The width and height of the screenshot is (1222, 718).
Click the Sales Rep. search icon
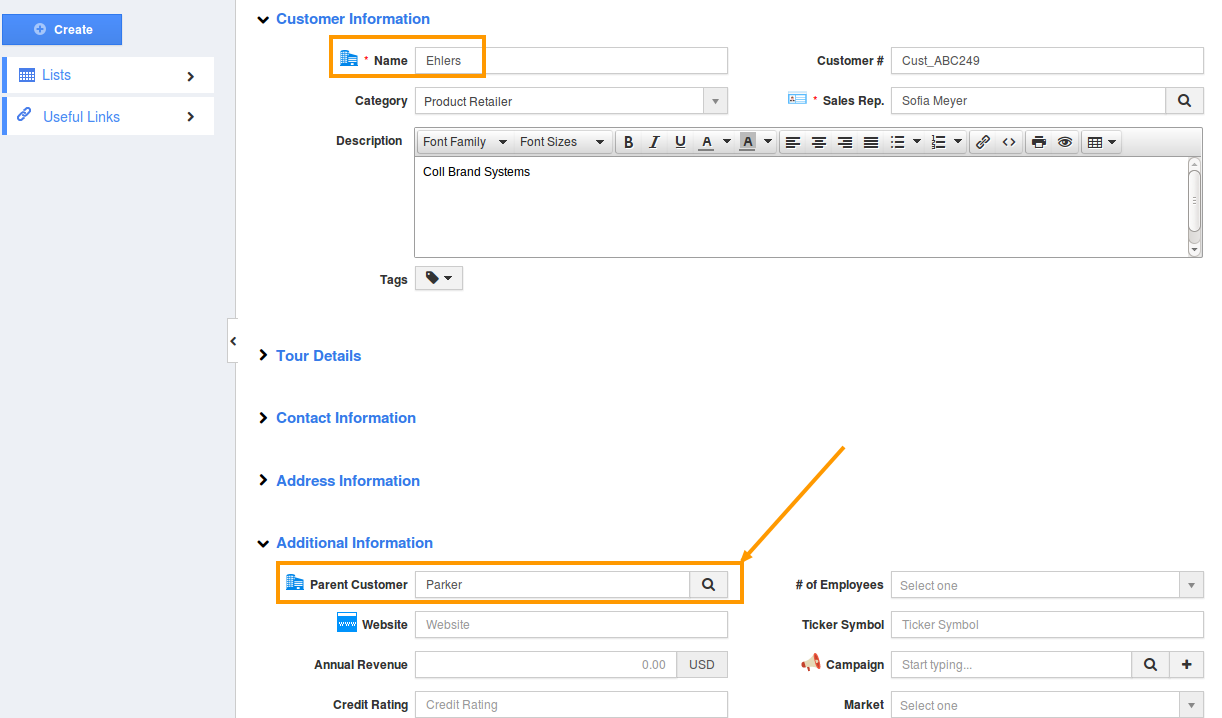point(1184,101)
